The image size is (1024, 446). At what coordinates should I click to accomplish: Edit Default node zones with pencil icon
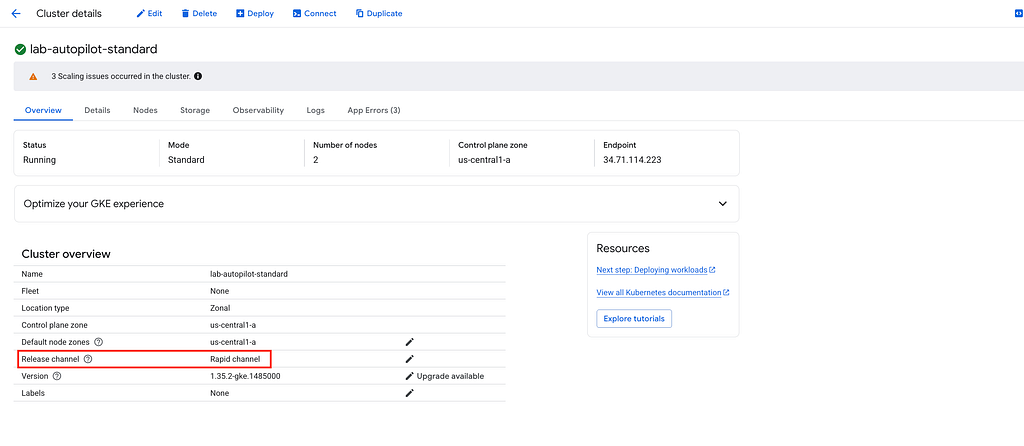(409, 342)
